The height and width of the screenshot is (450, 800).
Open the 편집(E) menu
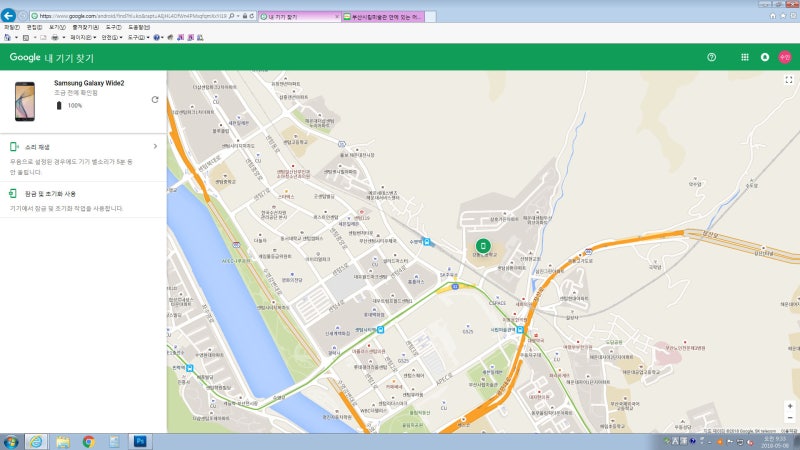pyautogui.click(x=34, y=27)
